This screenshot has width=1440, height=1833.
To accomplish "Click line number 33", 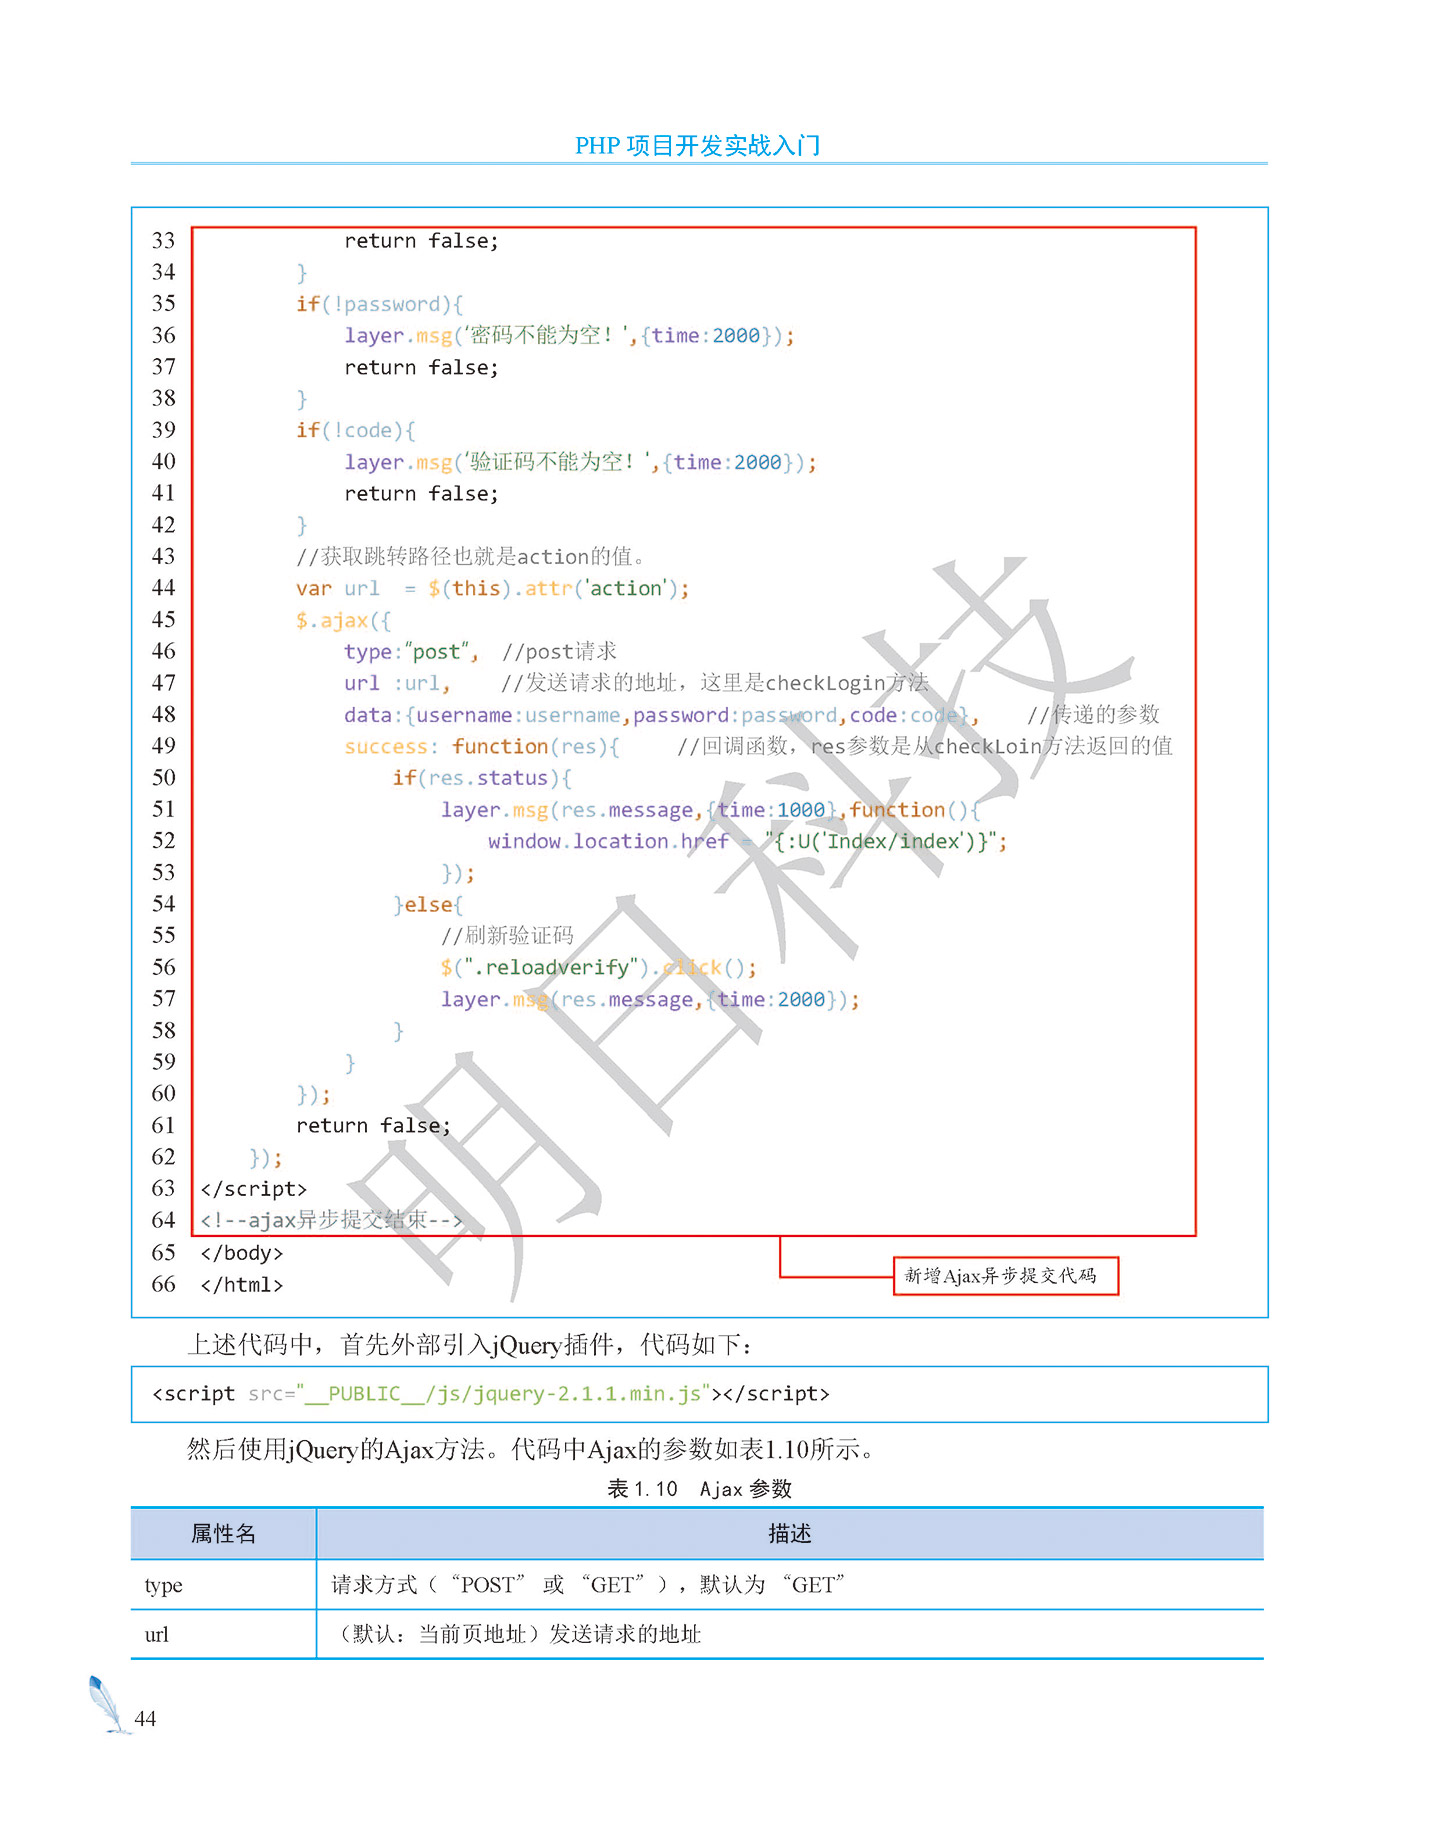I will point(163,241).
